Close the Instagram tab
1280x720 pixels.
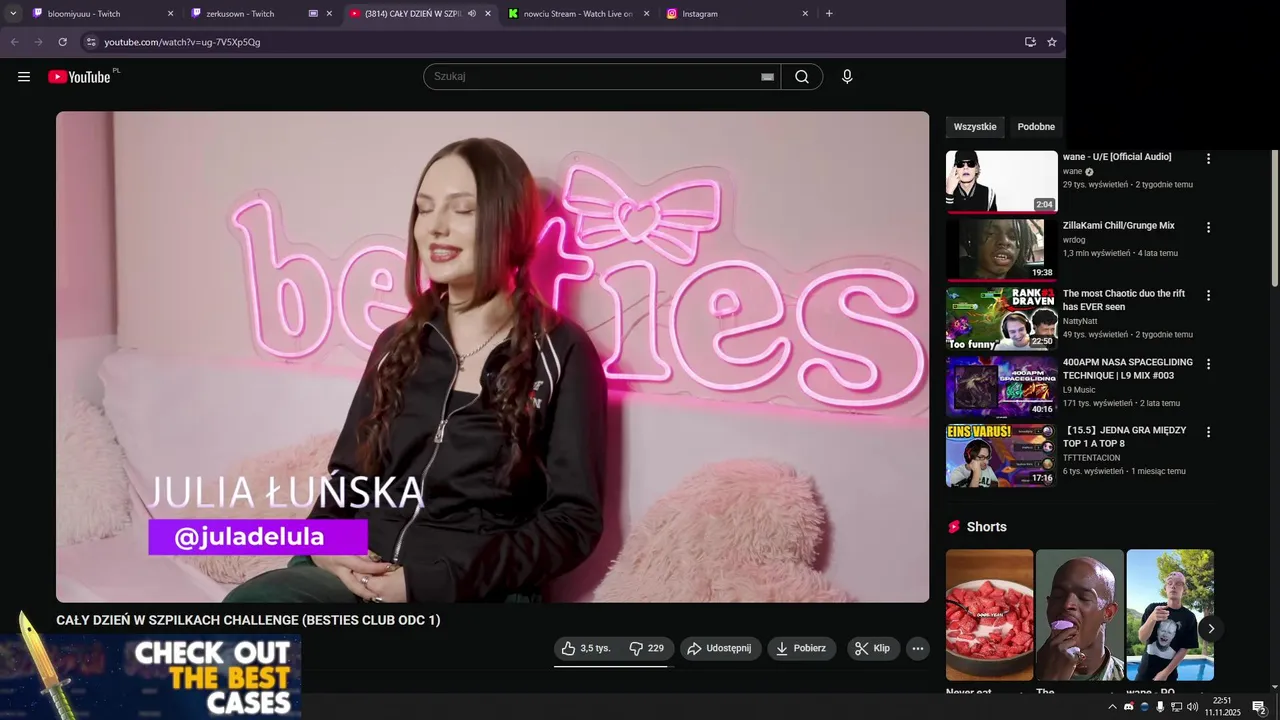click(805, 14)
